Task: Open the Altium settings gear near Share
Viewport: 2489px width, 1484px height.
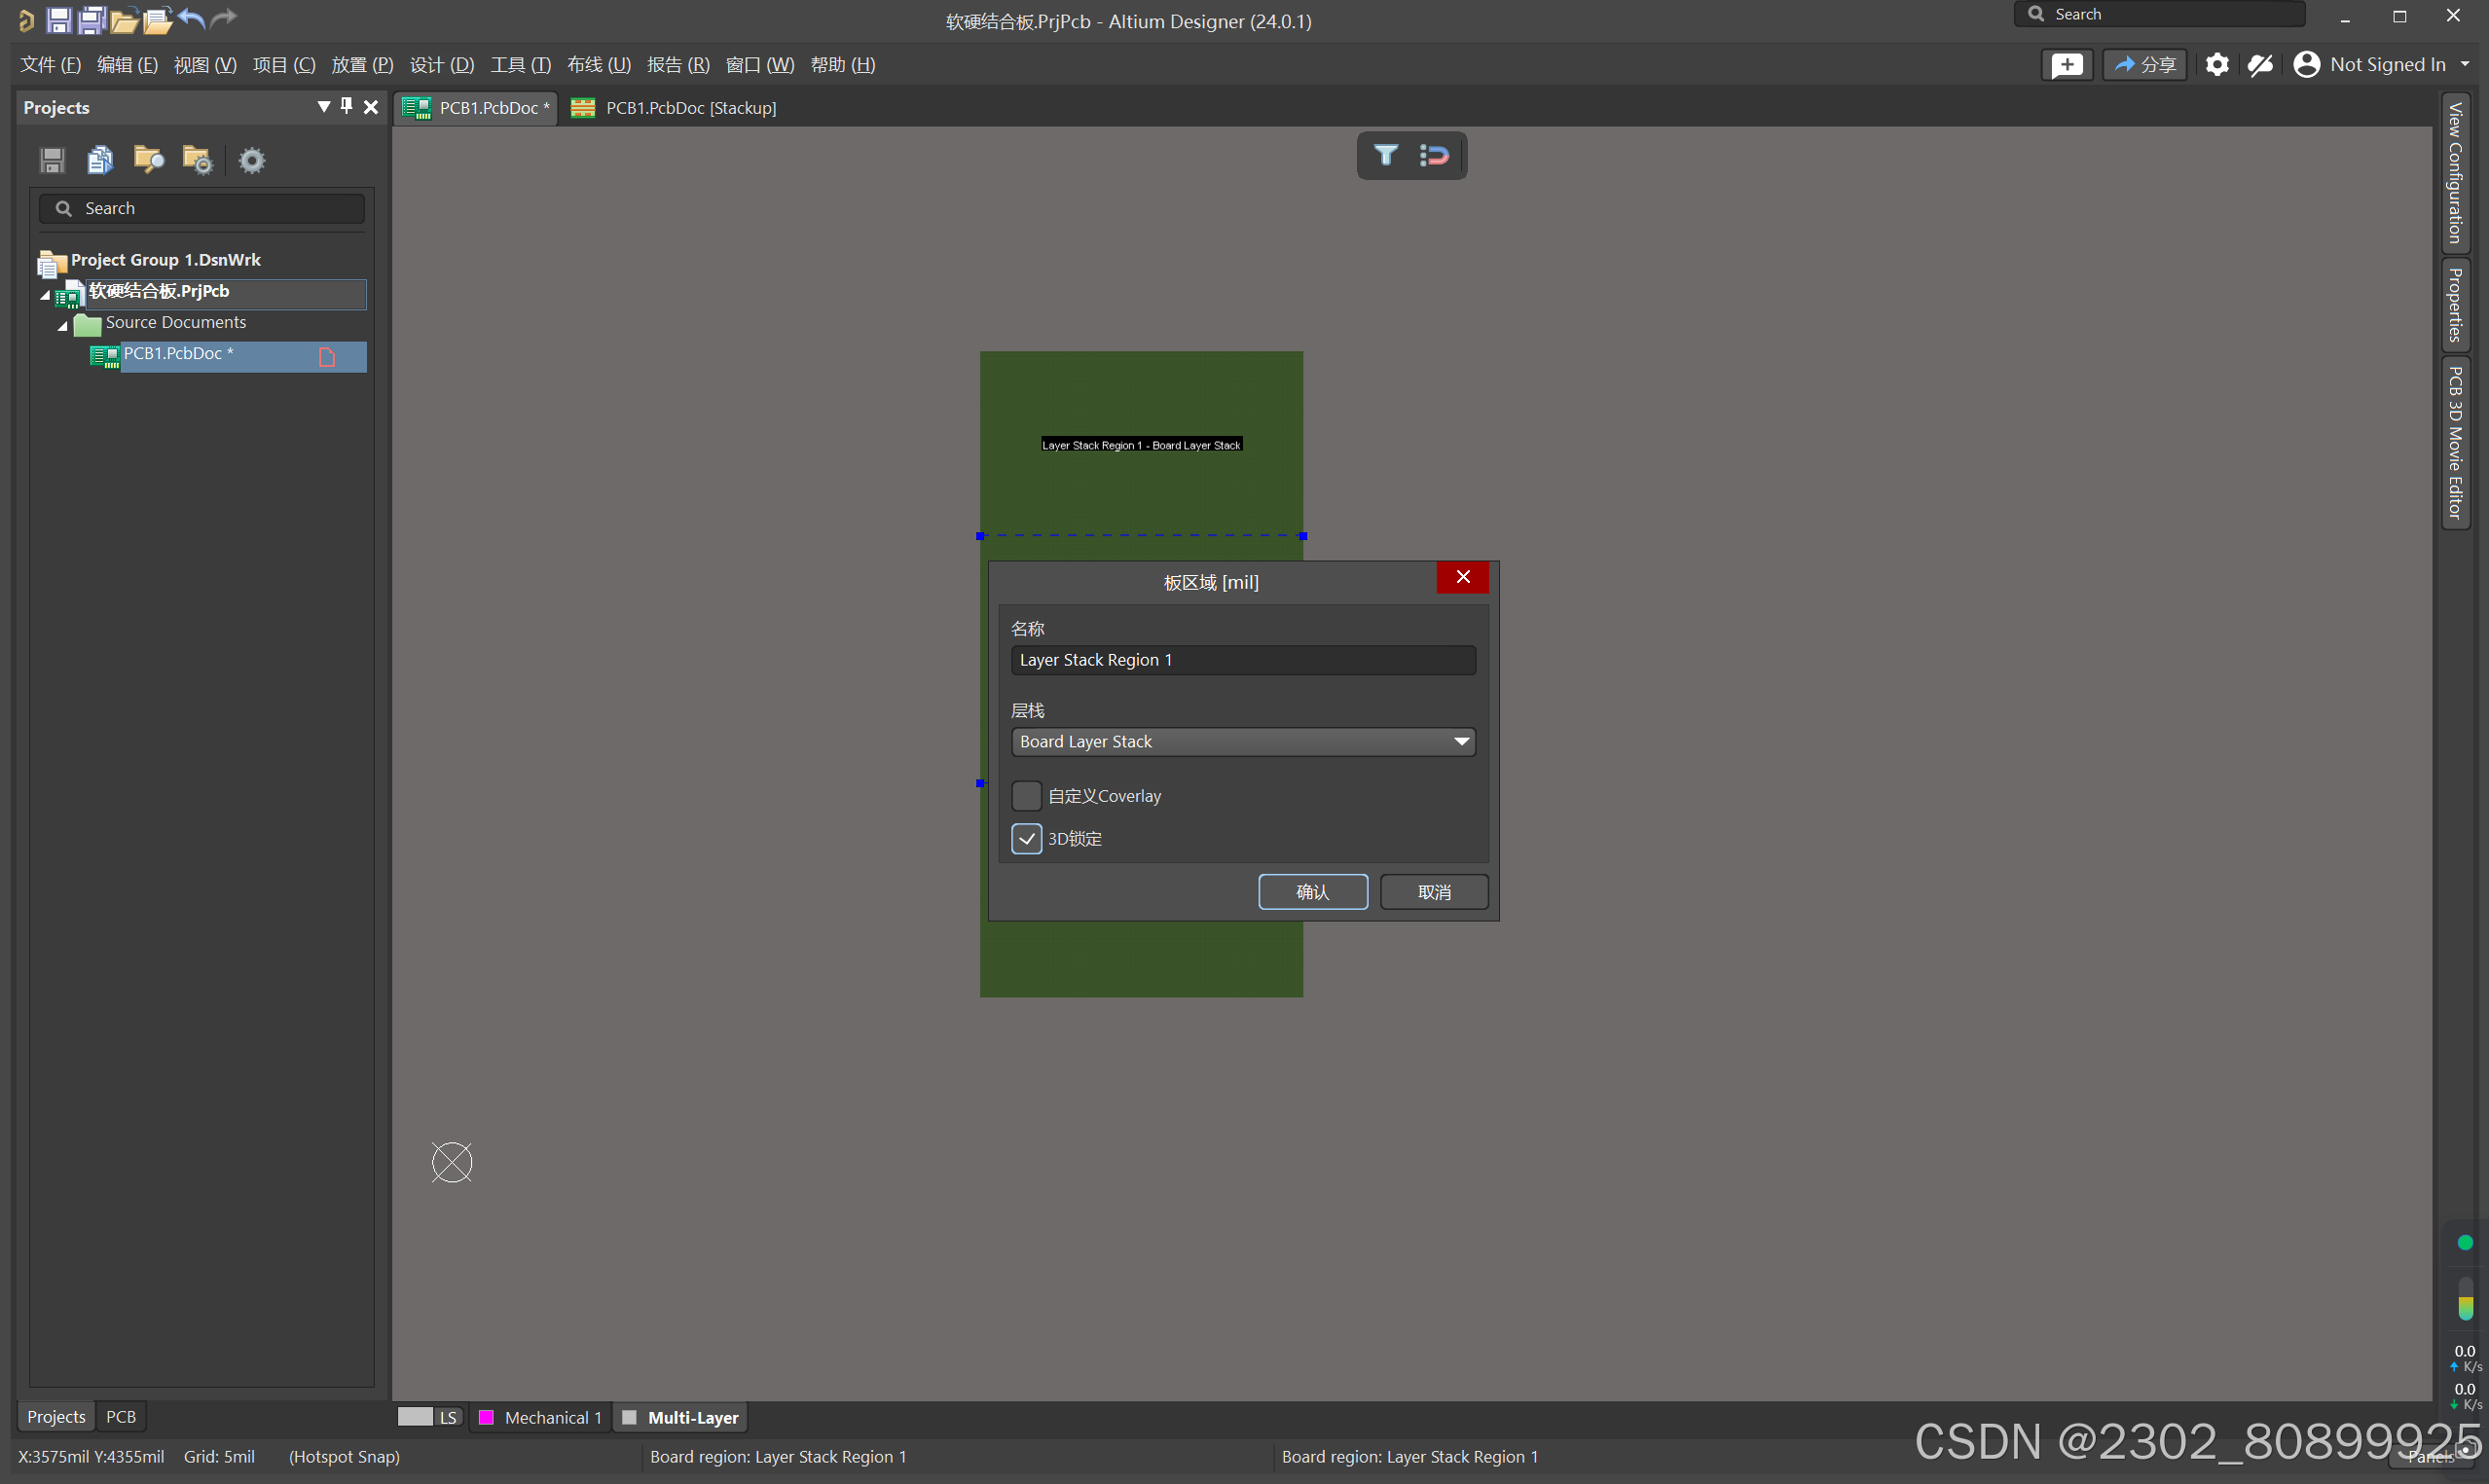Action: point(2216,65)
